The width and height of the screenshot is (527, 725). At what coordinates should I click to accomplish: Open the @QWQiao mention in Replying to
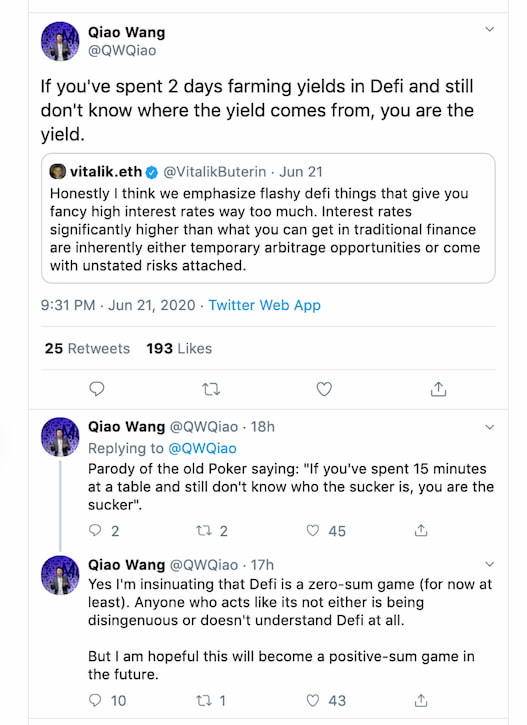(202, 448)
